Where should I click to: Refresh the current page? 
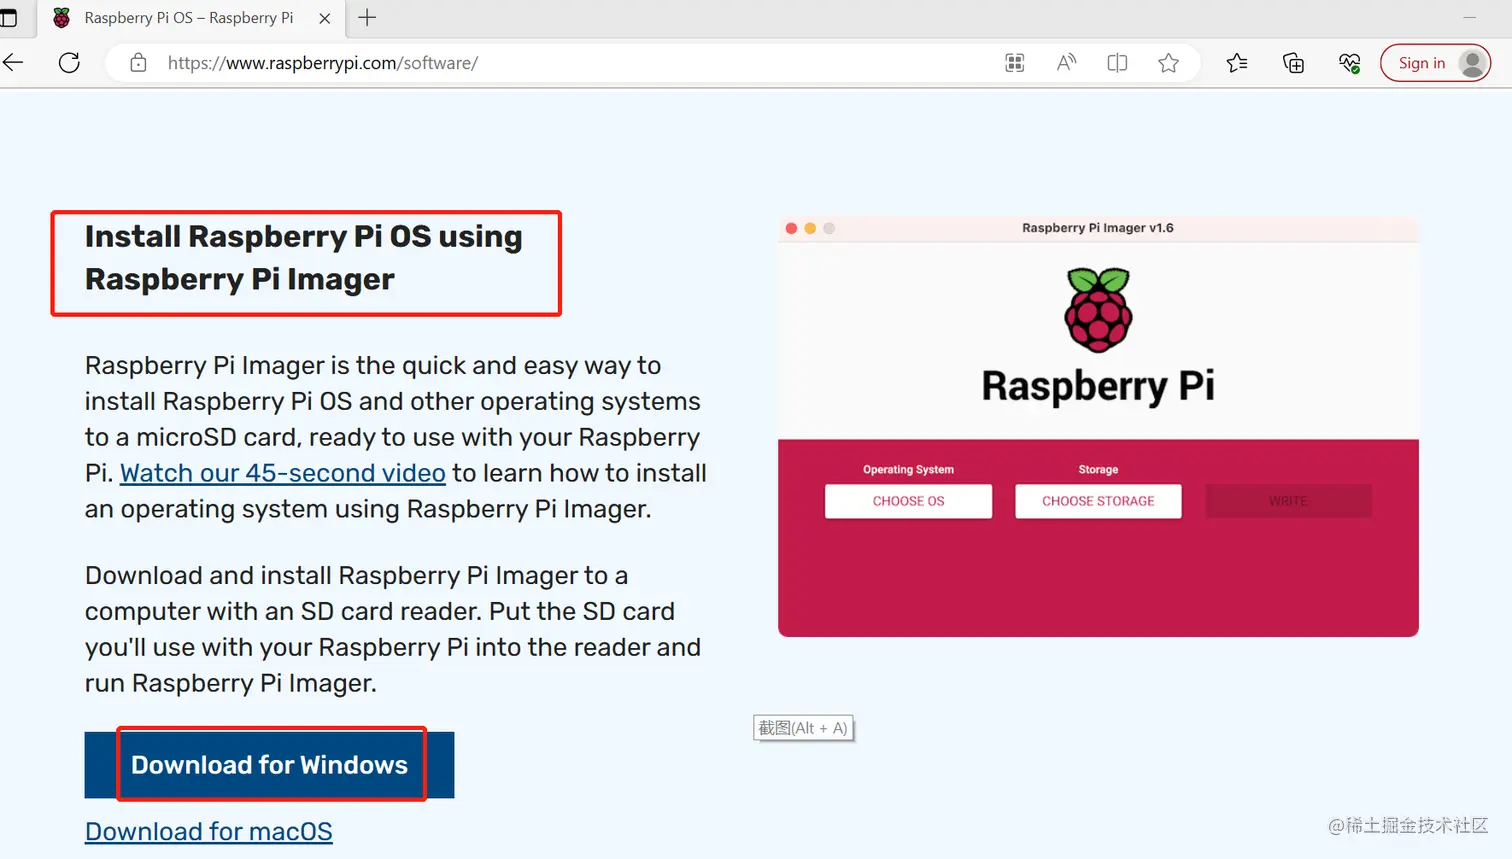coord(69,62)
